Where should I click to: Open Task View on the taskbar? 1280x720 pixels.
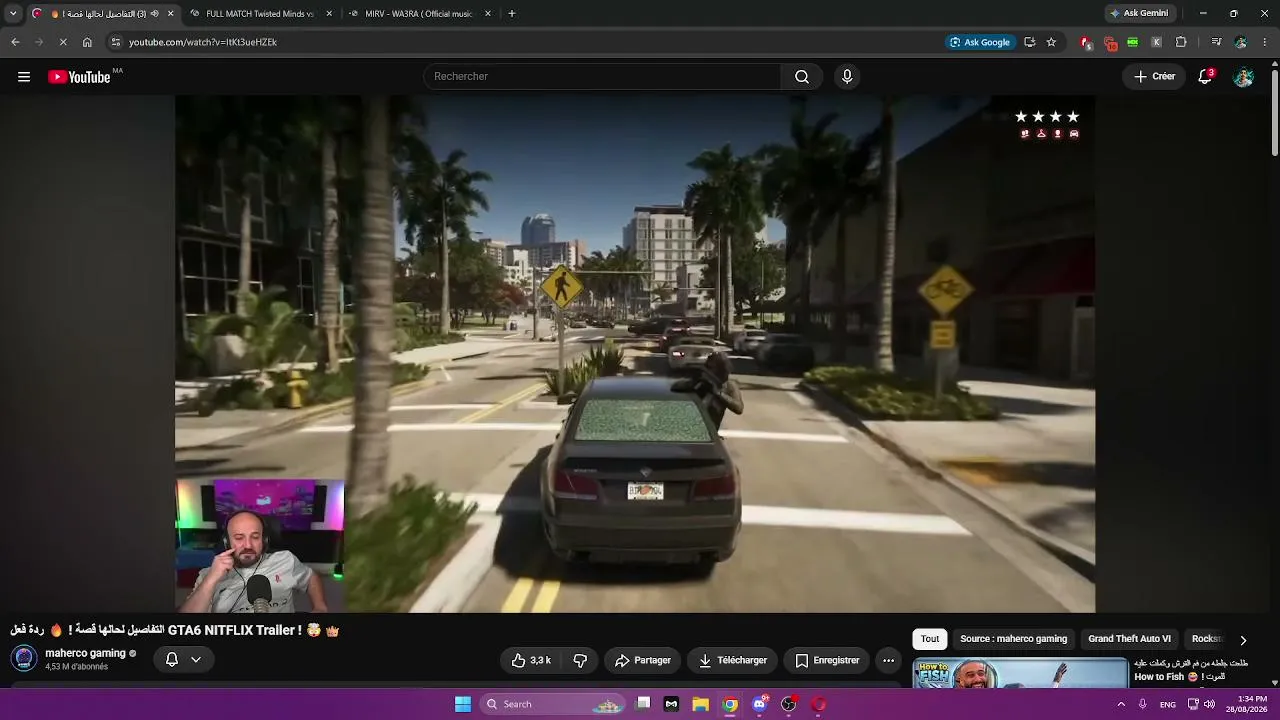click(x=643, y=704)
